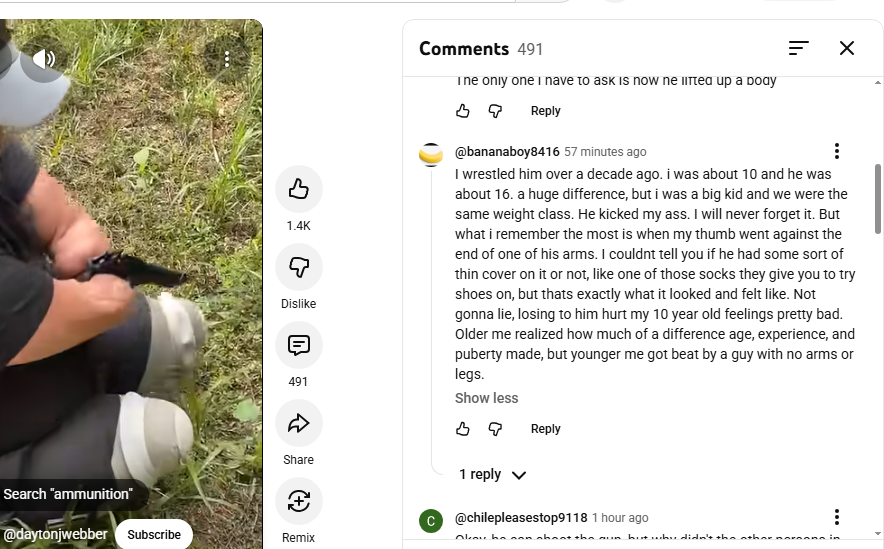The width and height of the screenshot is (884, 549).
Task: Open the comments sort-by menu
Action: 798,48
